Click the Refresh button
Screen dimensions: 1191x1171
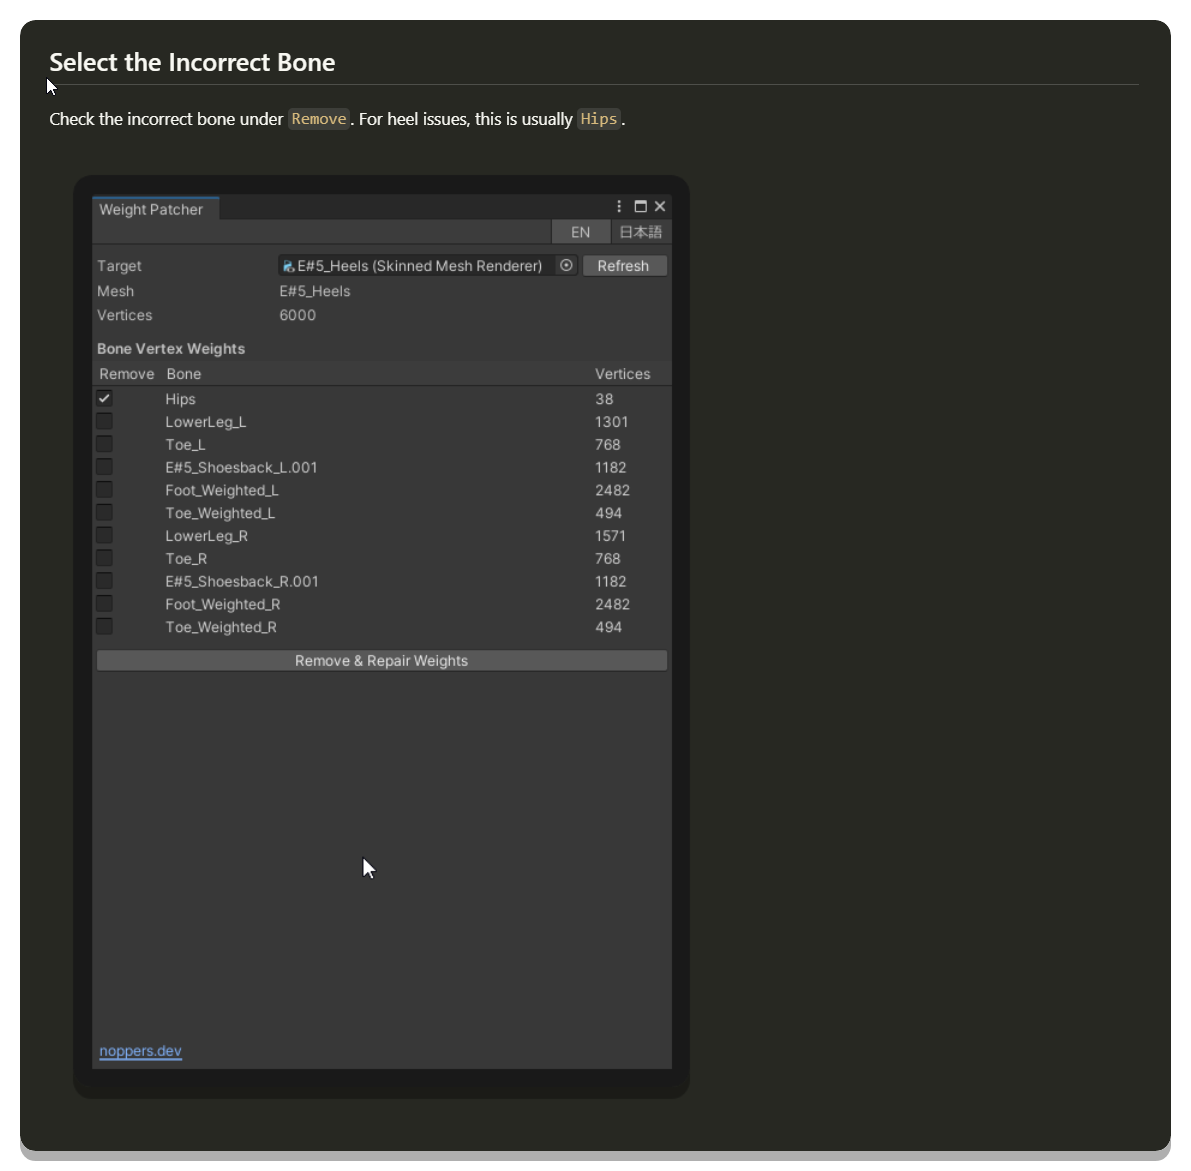click(624, 266)
